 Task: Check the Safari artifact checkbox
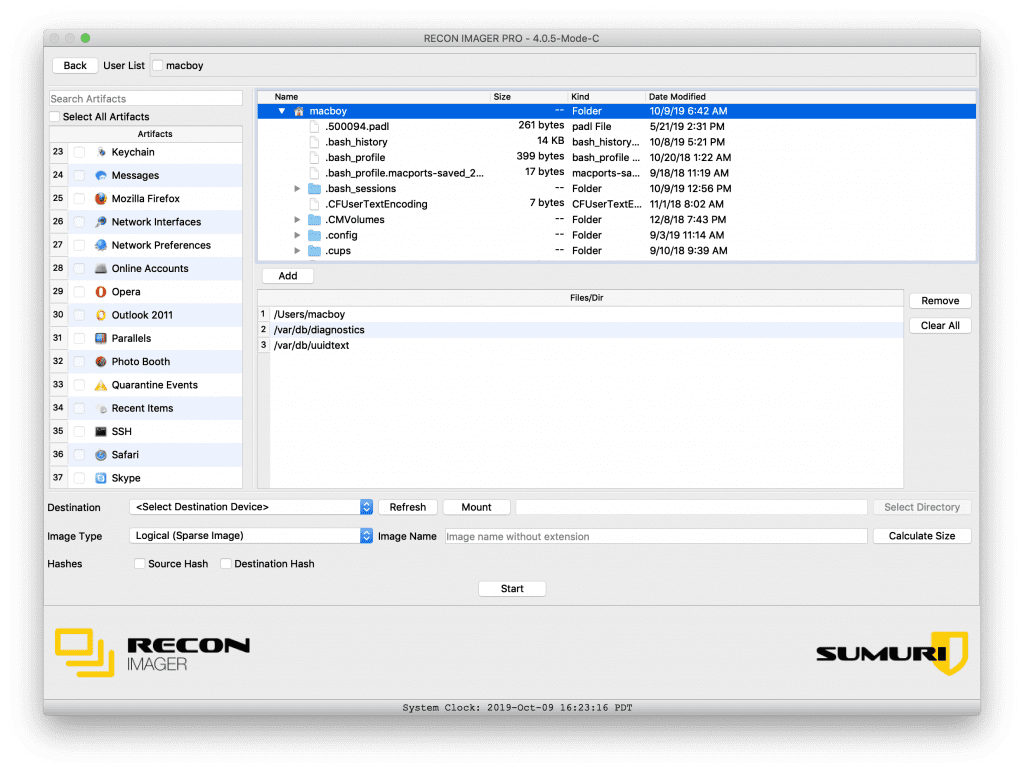79,455
